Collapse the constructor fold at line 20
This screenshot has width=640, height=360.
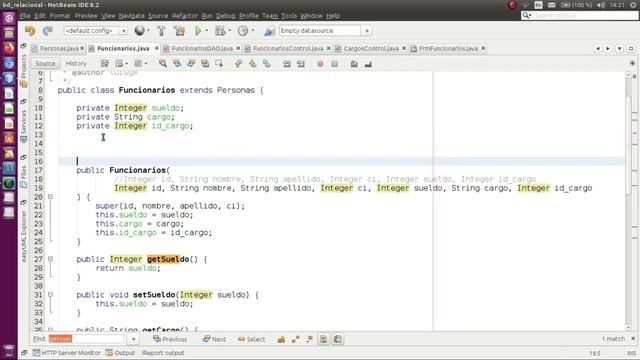coord(51,197)
